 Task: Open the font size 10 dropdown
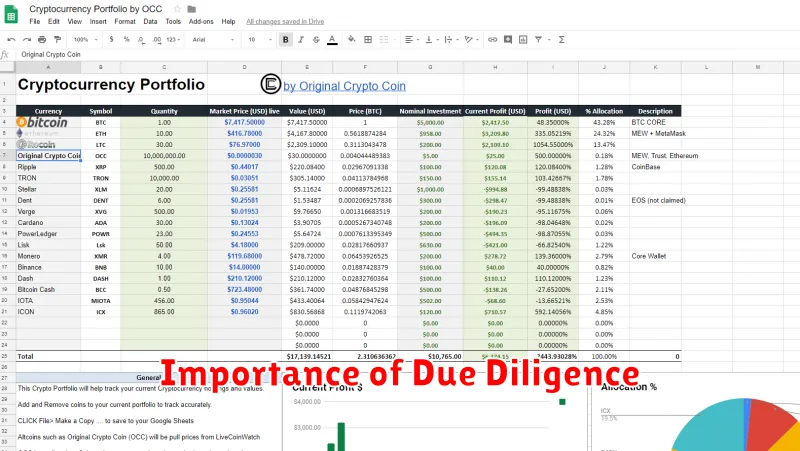pos(260,39)
